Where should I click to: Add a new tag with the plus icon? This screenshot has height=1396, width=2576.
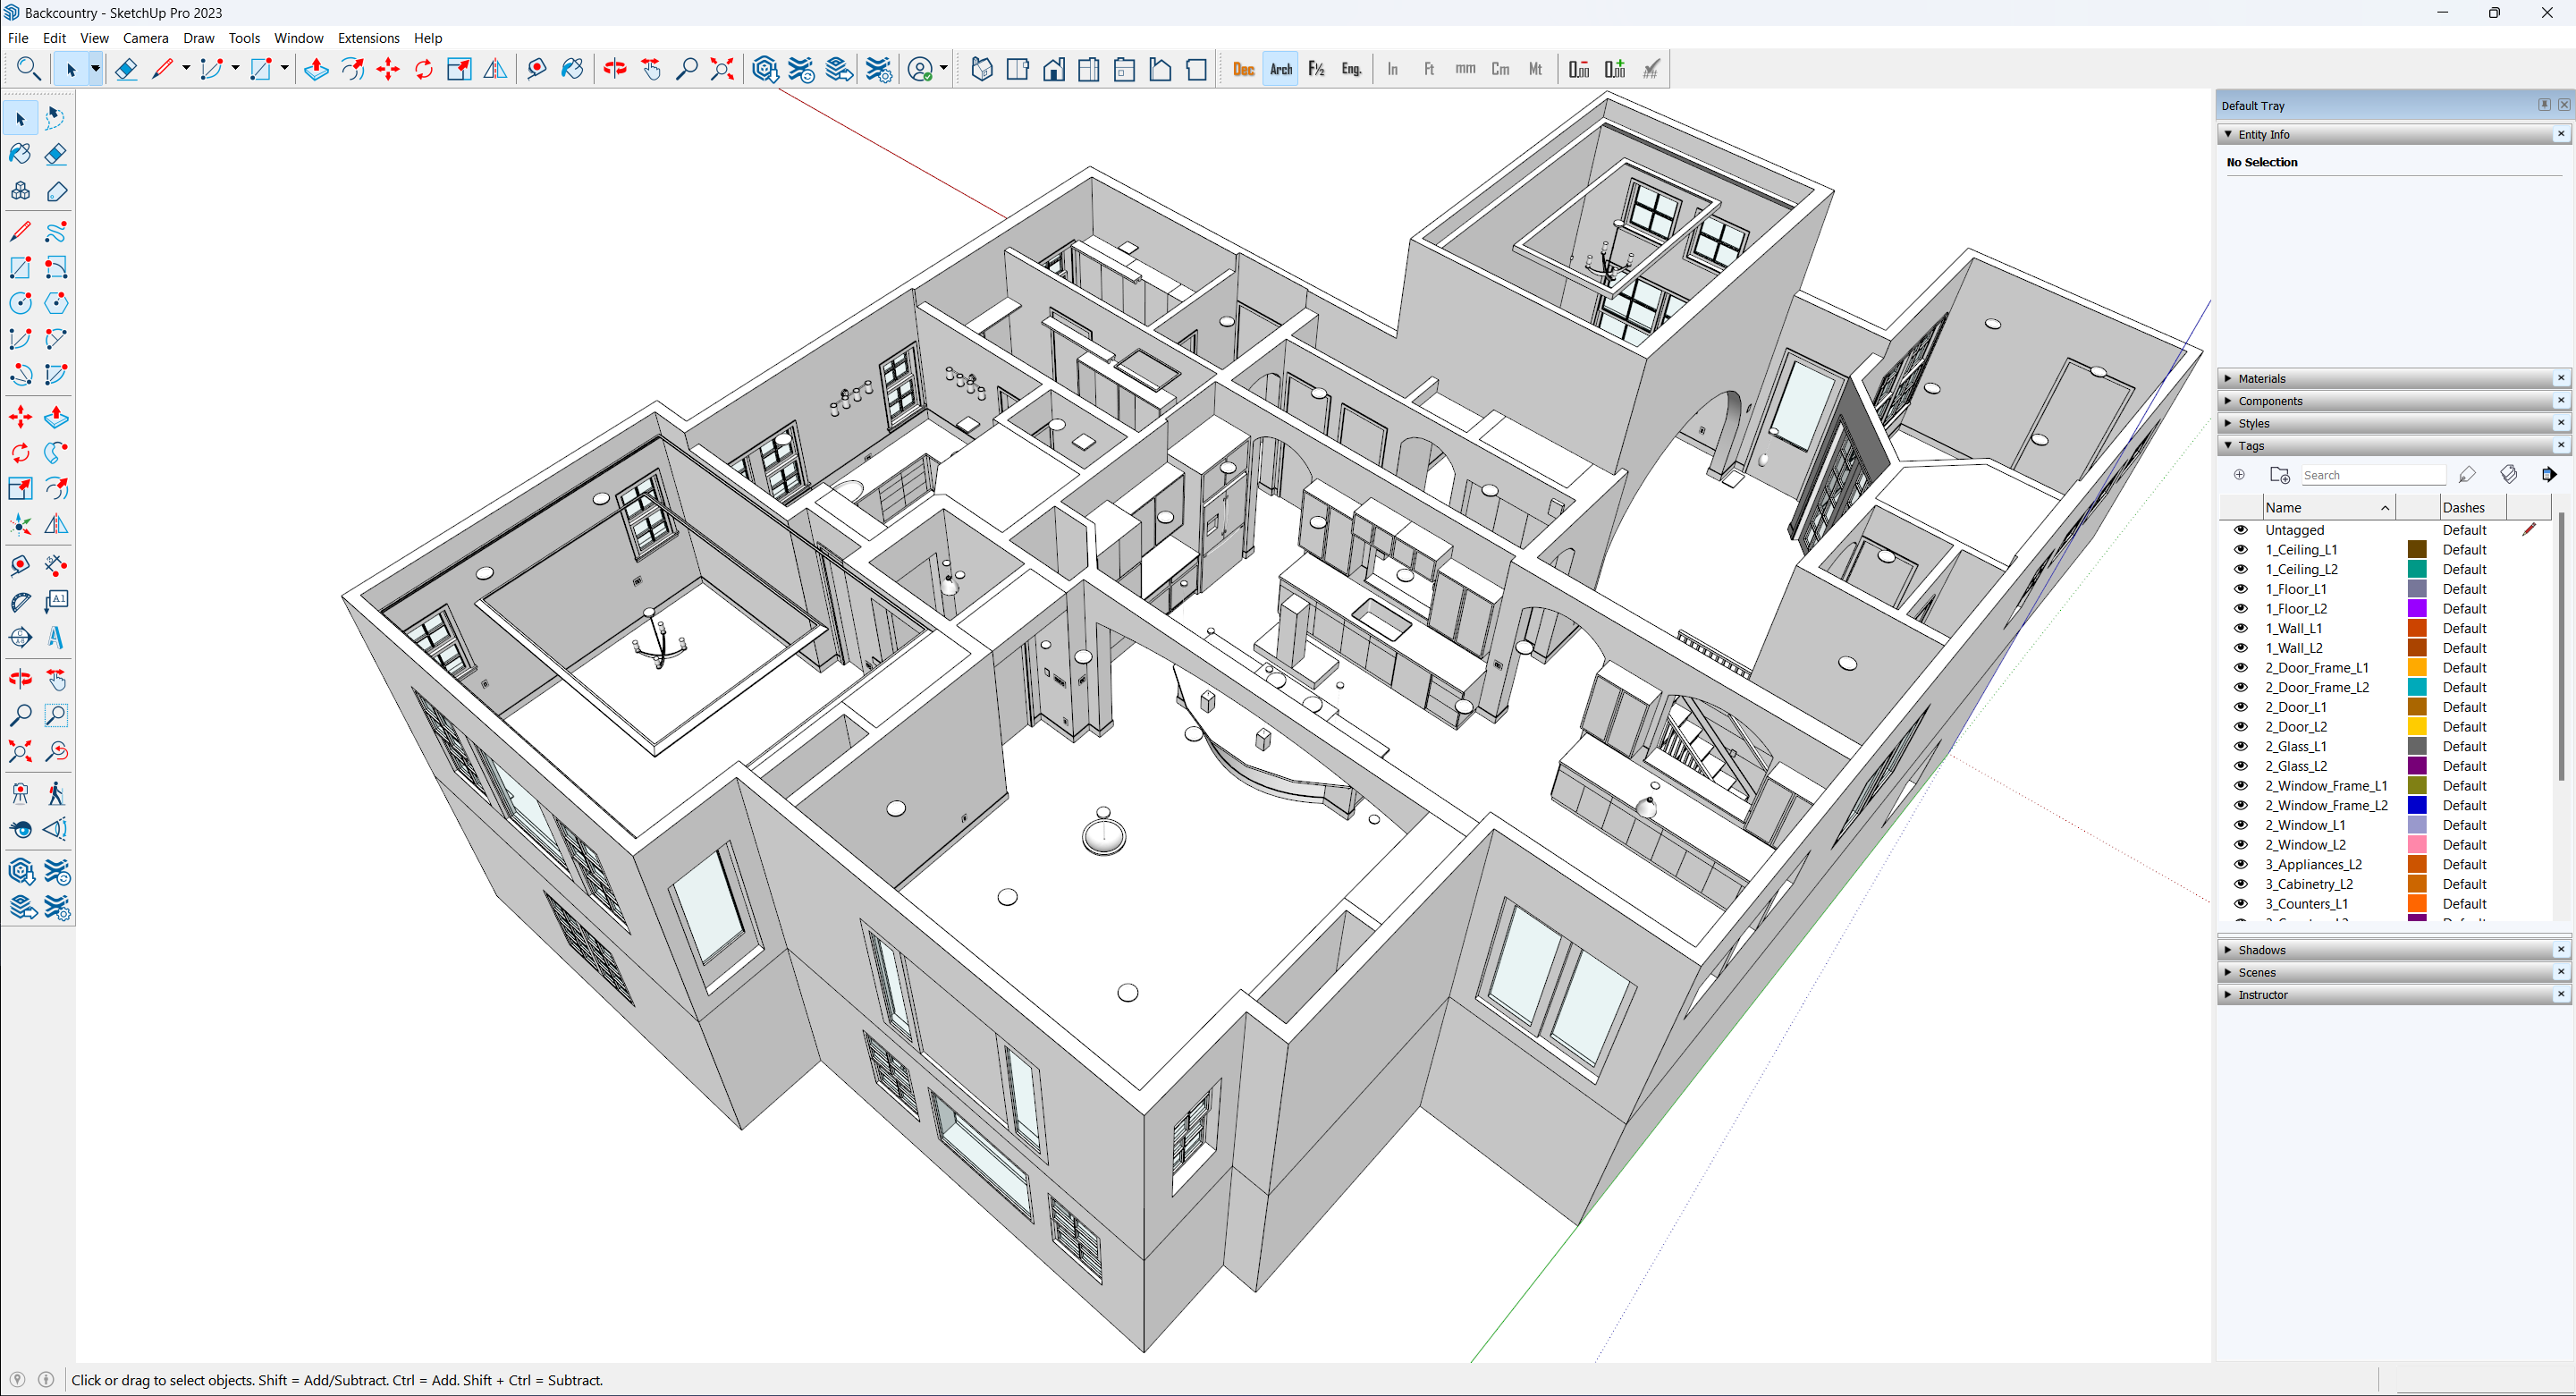point(2240,475)
